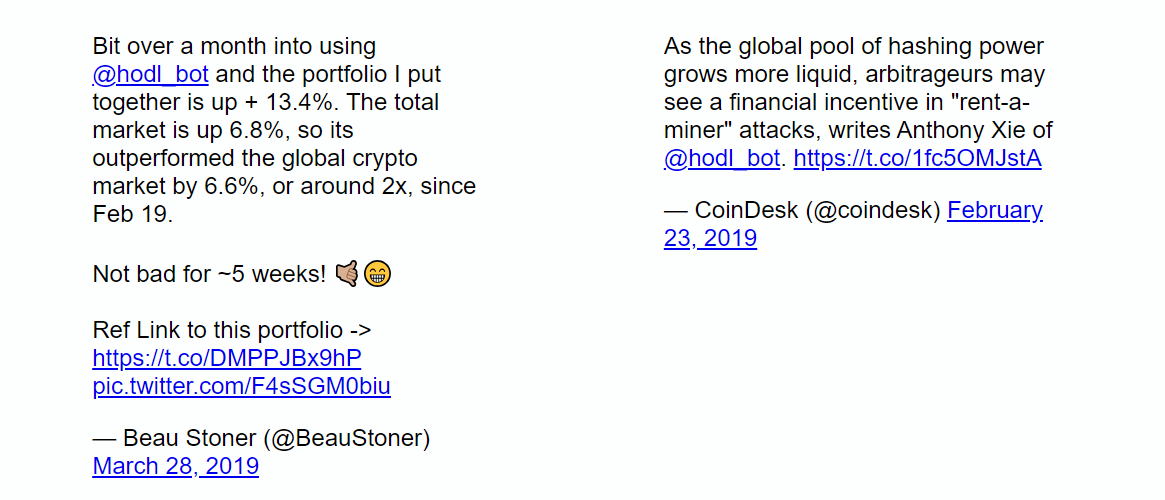The height and width of the screenshot is (500, 1165).
Task: Click the "Not bad for ~5 weeks!" text
Action: [x=210, y=274]
